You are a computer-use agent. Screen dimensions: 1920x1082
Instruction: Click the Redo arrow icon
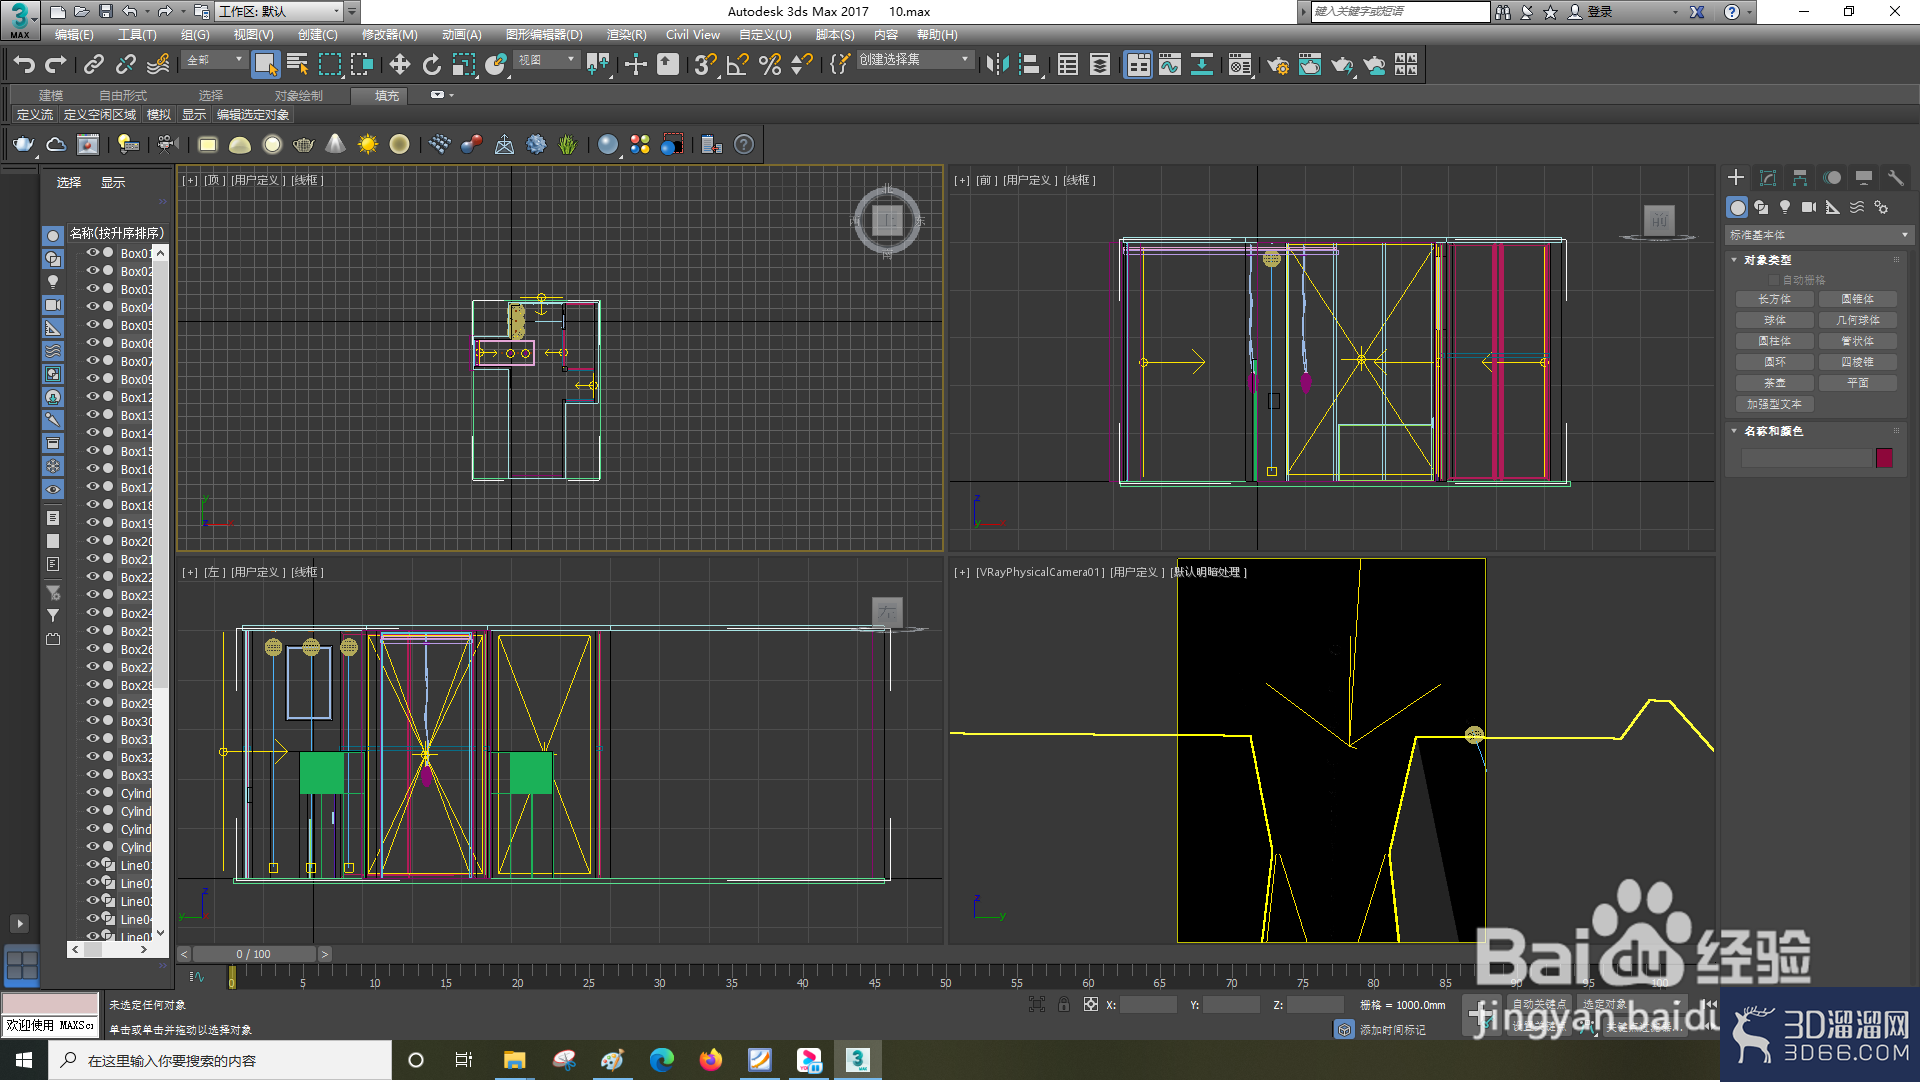[56, 65]
